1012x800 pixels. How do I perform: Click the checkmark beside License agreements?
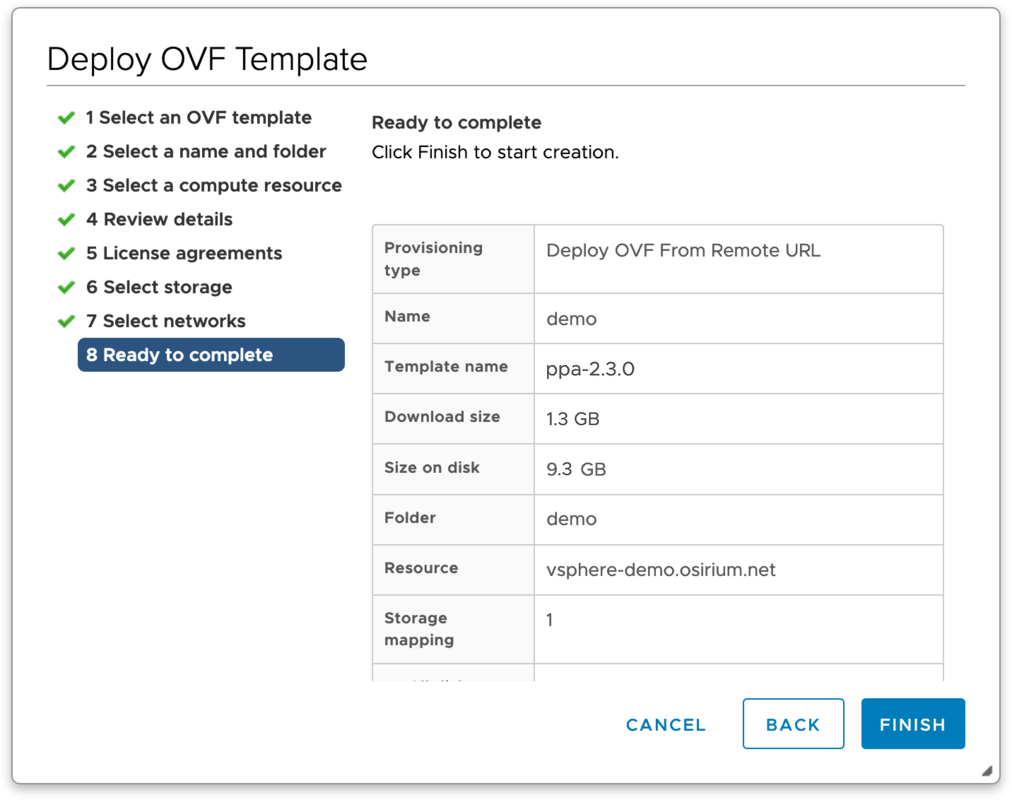[x=66, y=254]
